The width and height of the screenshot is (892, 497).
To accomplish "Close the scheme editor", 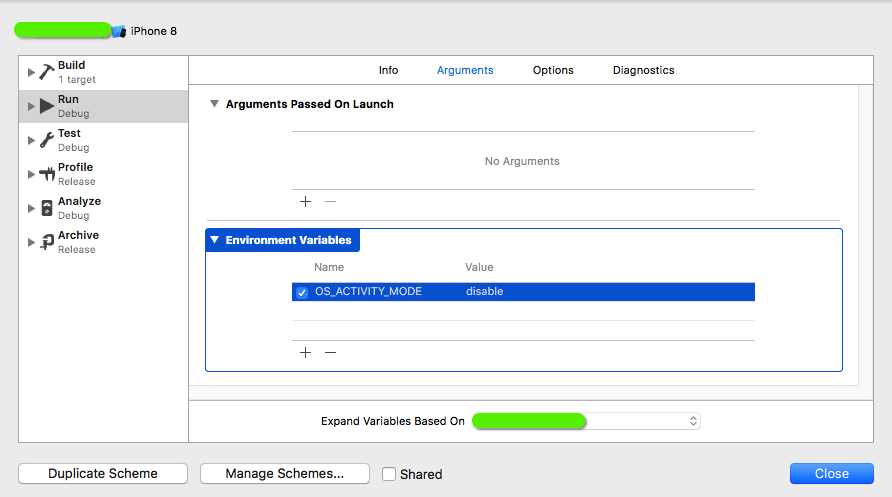I will [832, 473].
